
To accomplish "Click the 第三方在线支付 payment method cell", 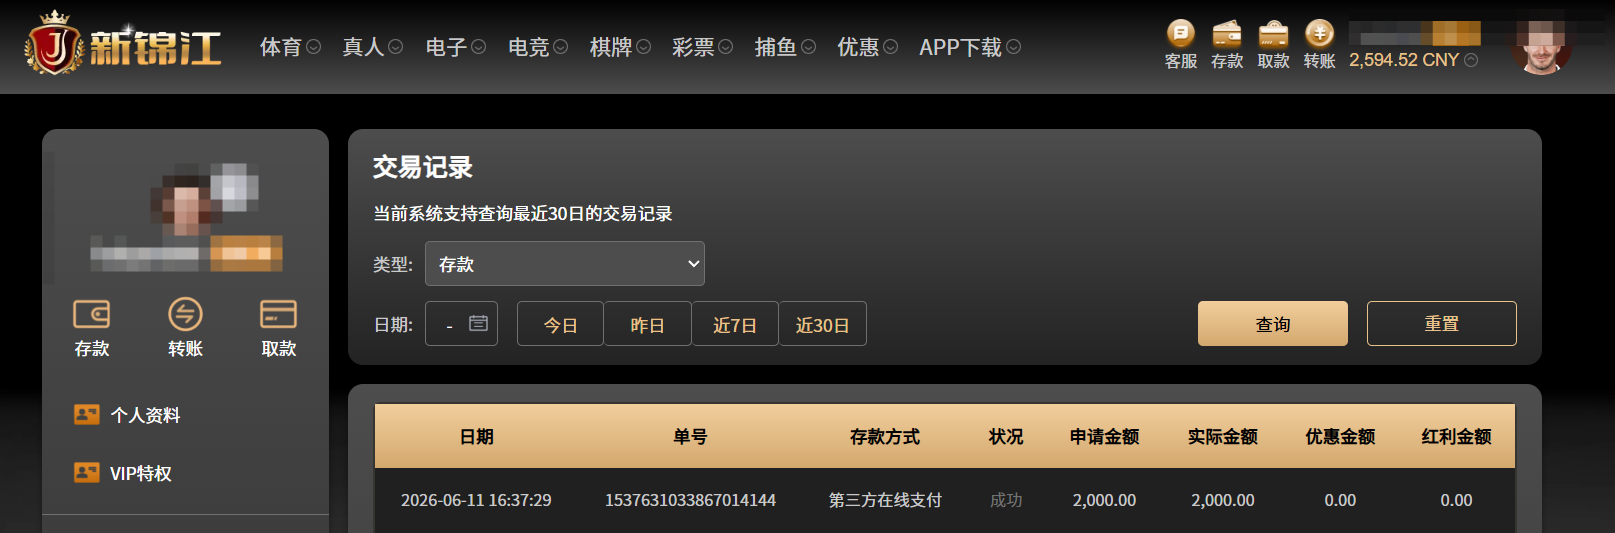I will (x=885, y=500).
